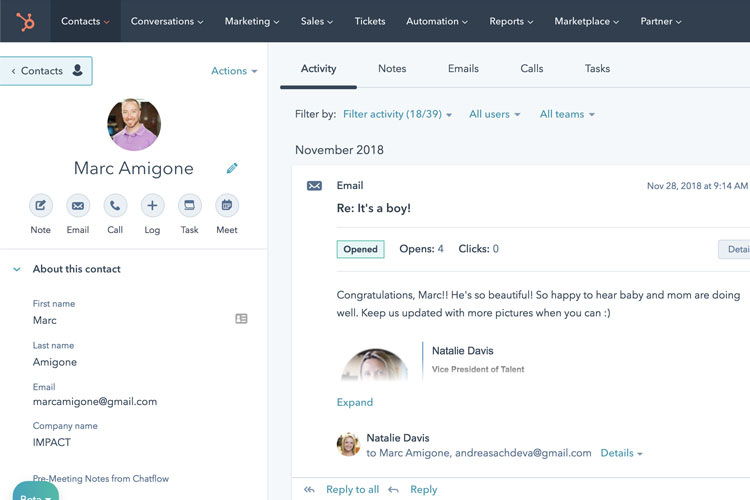Click Marc Amigone's profile photo
This screenshot has height=500, width=750.
(134, 125)
